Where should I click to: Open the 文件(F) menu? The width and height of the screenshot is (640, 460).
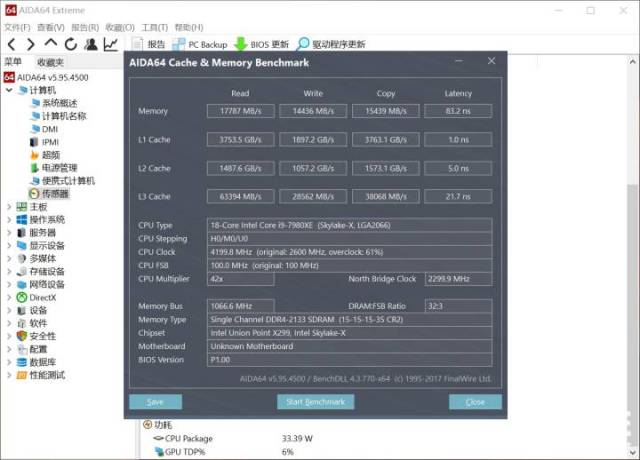click(17, 27)
